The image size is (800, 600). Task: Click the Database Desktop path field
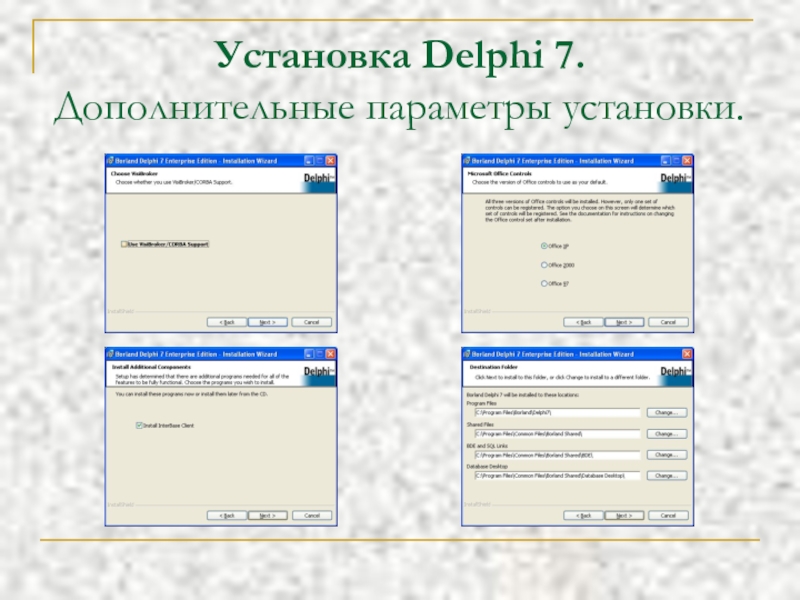[557, 476]
